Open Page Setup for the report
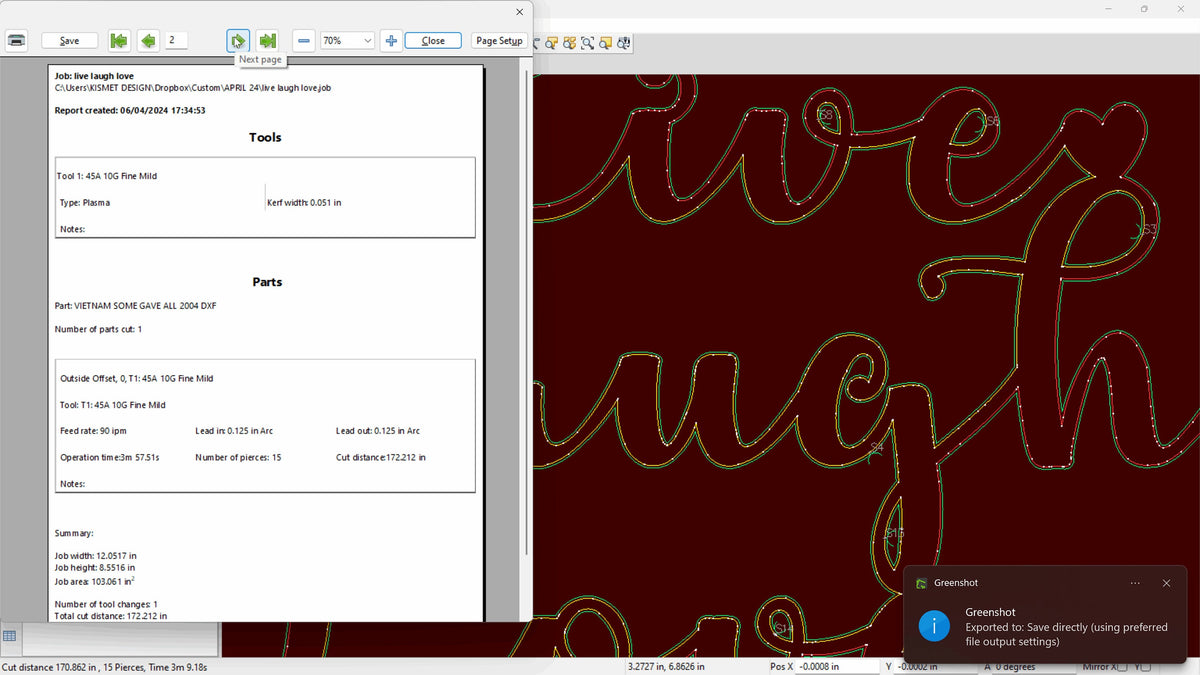The height and width of the screenshot is (675, 1200). (x=499, y=41)
